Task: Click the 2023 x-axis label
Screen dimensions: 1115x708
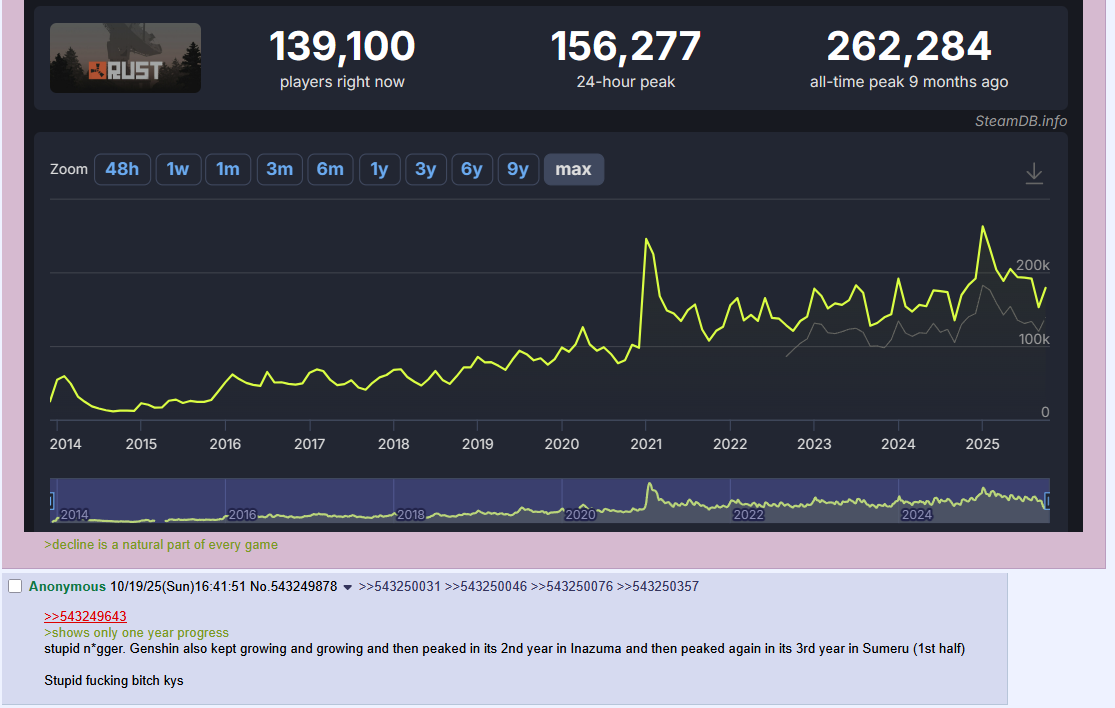Action: point(813,444)
